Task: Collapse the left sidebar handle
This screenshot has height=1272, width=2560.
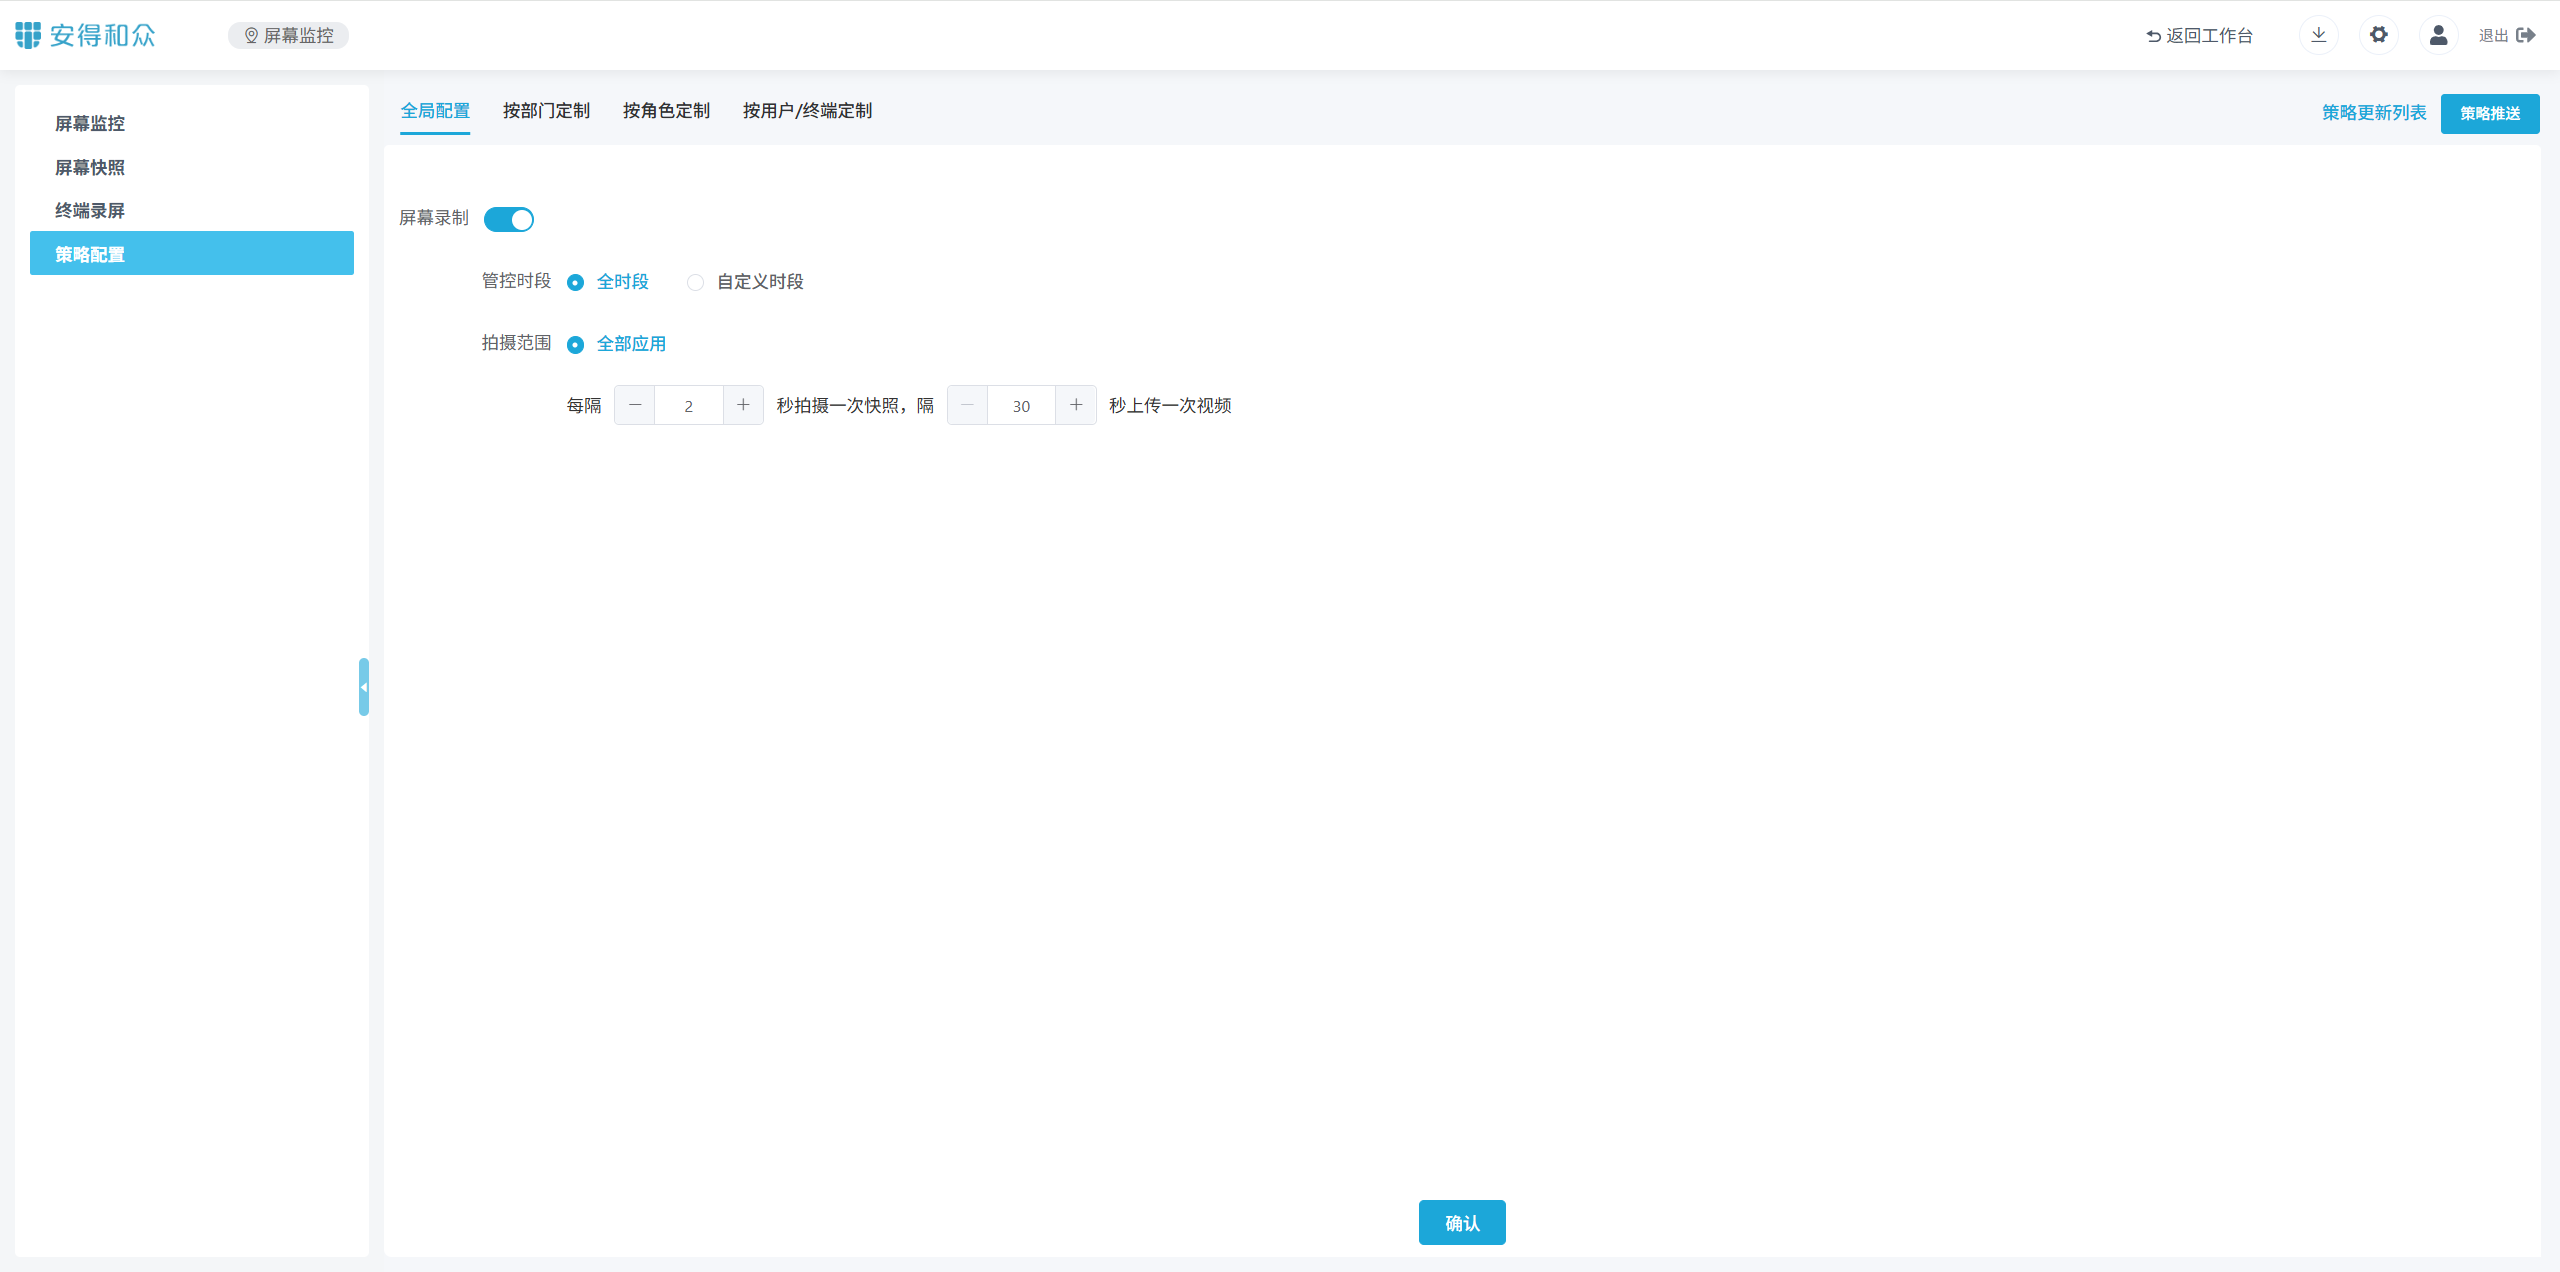Action: click(x=364, y=687)
